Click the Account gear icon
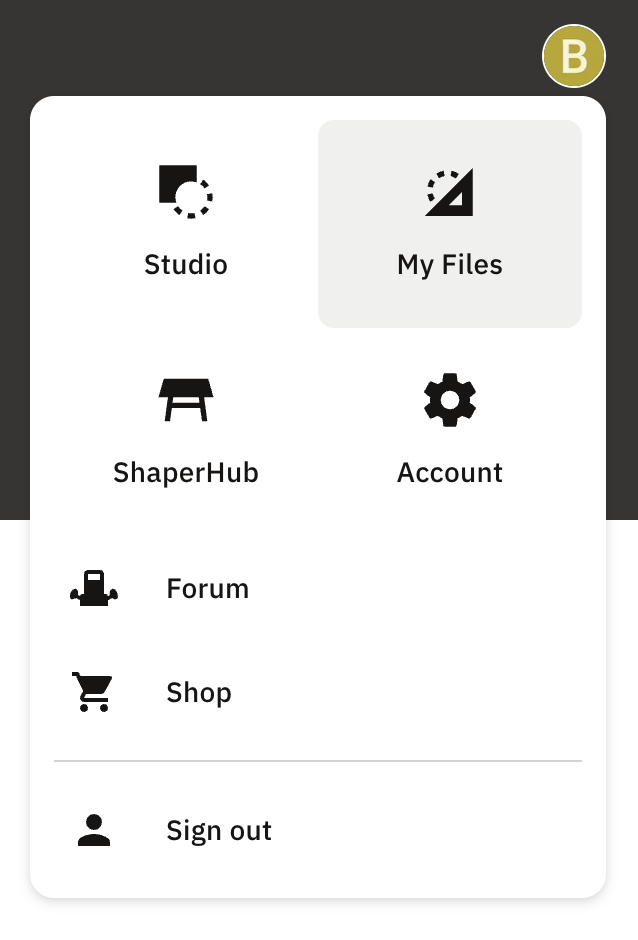 (x=449, y=398)
